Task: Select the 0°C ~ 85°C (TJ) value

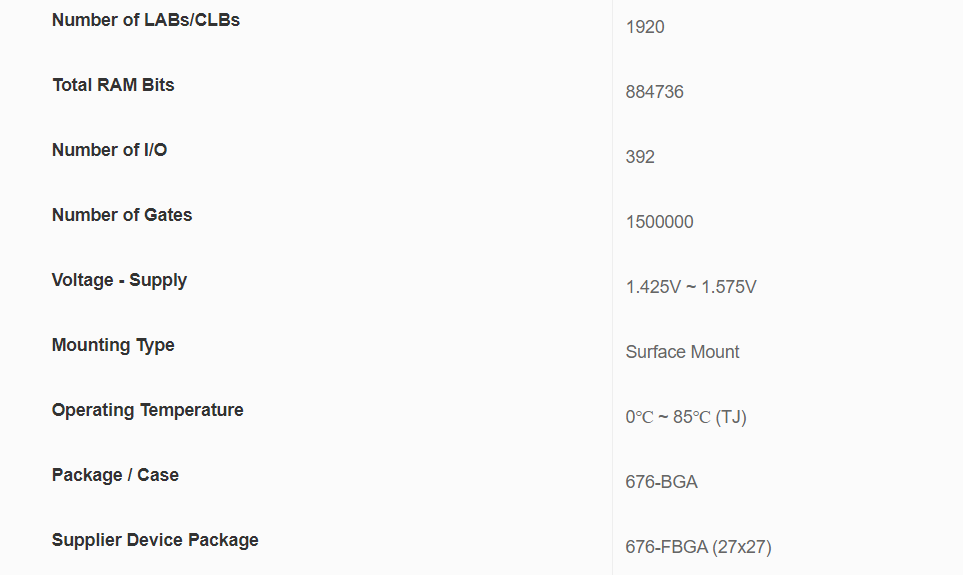Action: pos(686,417)
